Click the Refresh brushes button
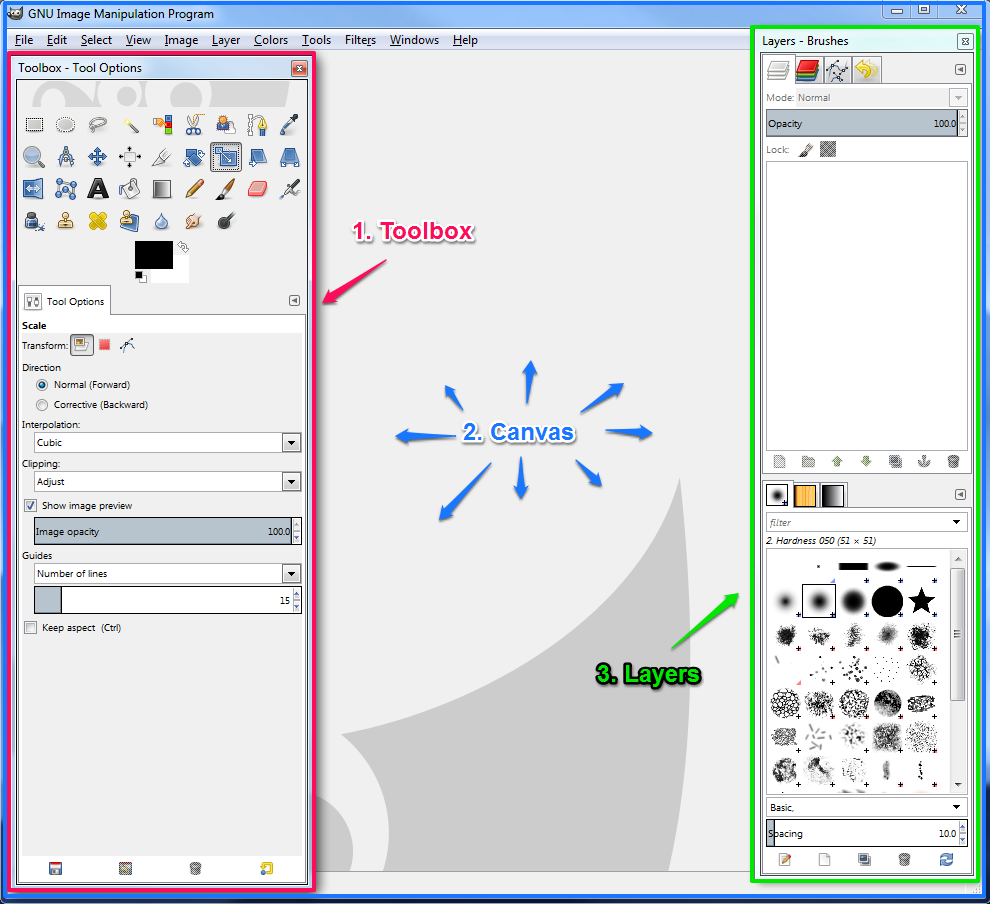The height and width of the screenshot is (904, 990). pos(946,859)
